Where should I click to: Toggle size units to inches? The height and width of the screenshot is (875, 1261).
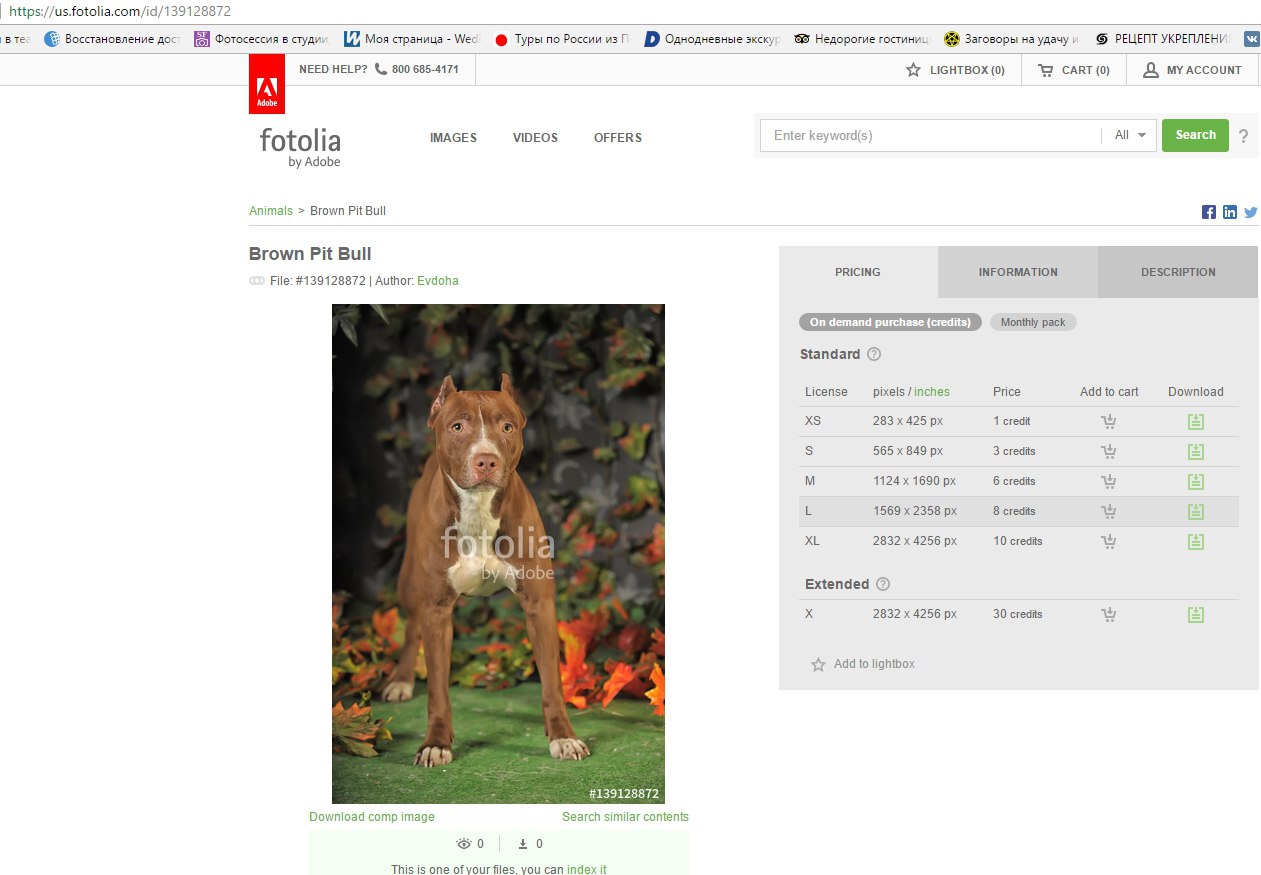click(932, 392)
